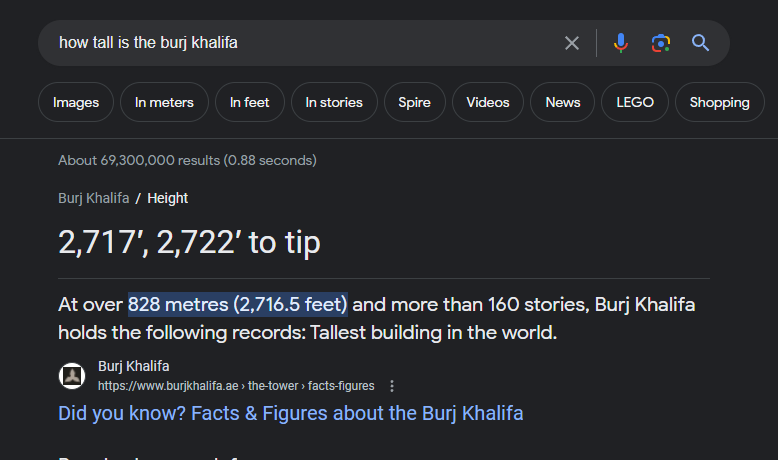Open the three-dot menu beside burjkhalifa.ae URL
This screenshot has height=460, width=778.
[x=392, y=386]
